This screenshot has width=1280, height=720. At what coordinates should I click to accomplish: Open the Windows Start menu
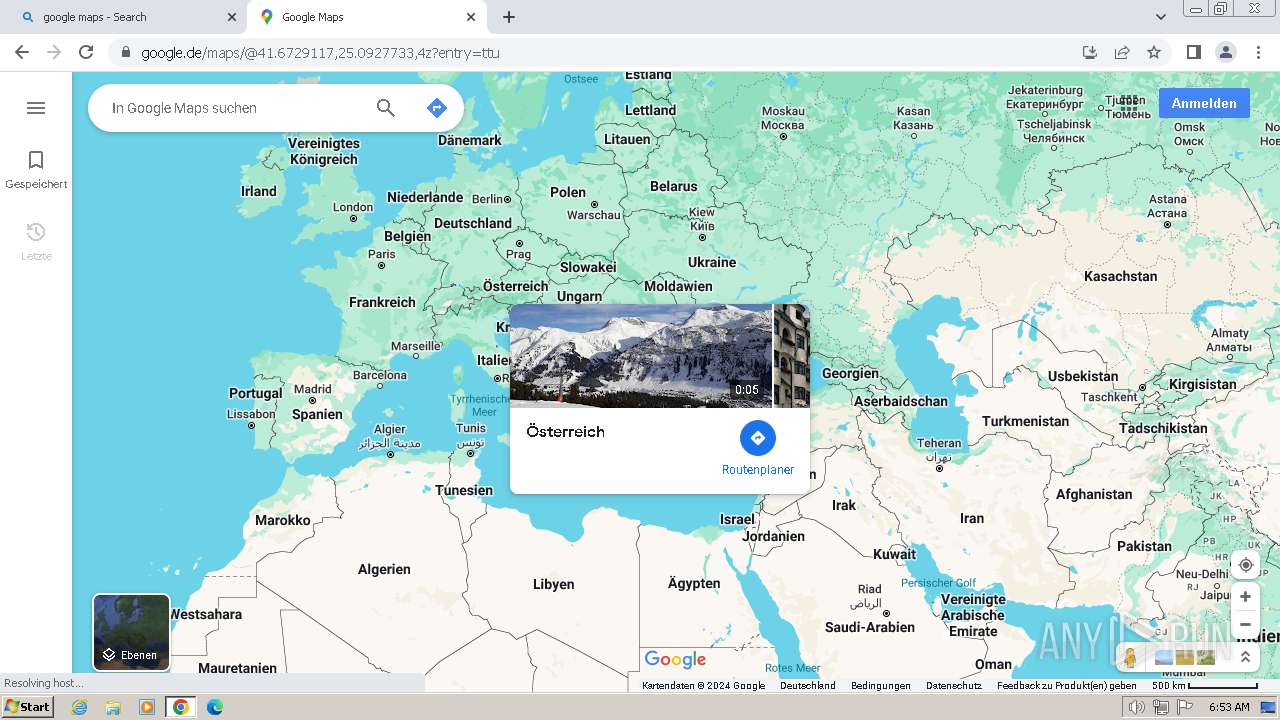click(x=28, y=707)
